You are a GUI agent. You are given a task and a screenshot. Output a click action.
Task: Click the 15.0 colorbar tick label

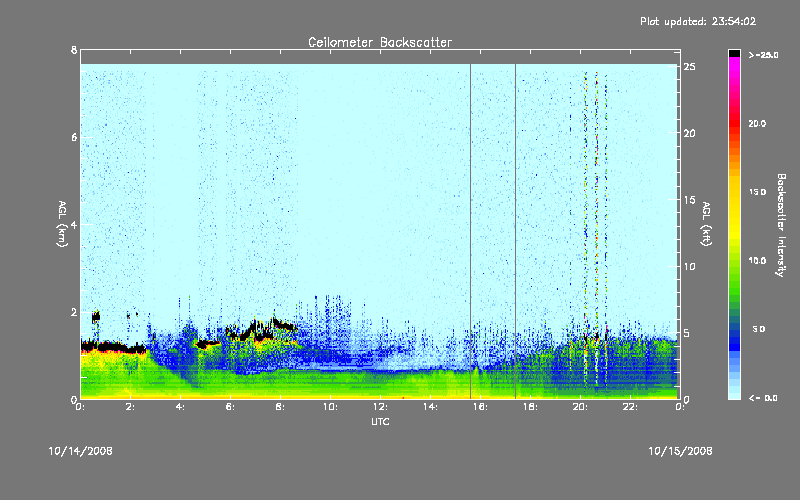[x=757, y=192]
